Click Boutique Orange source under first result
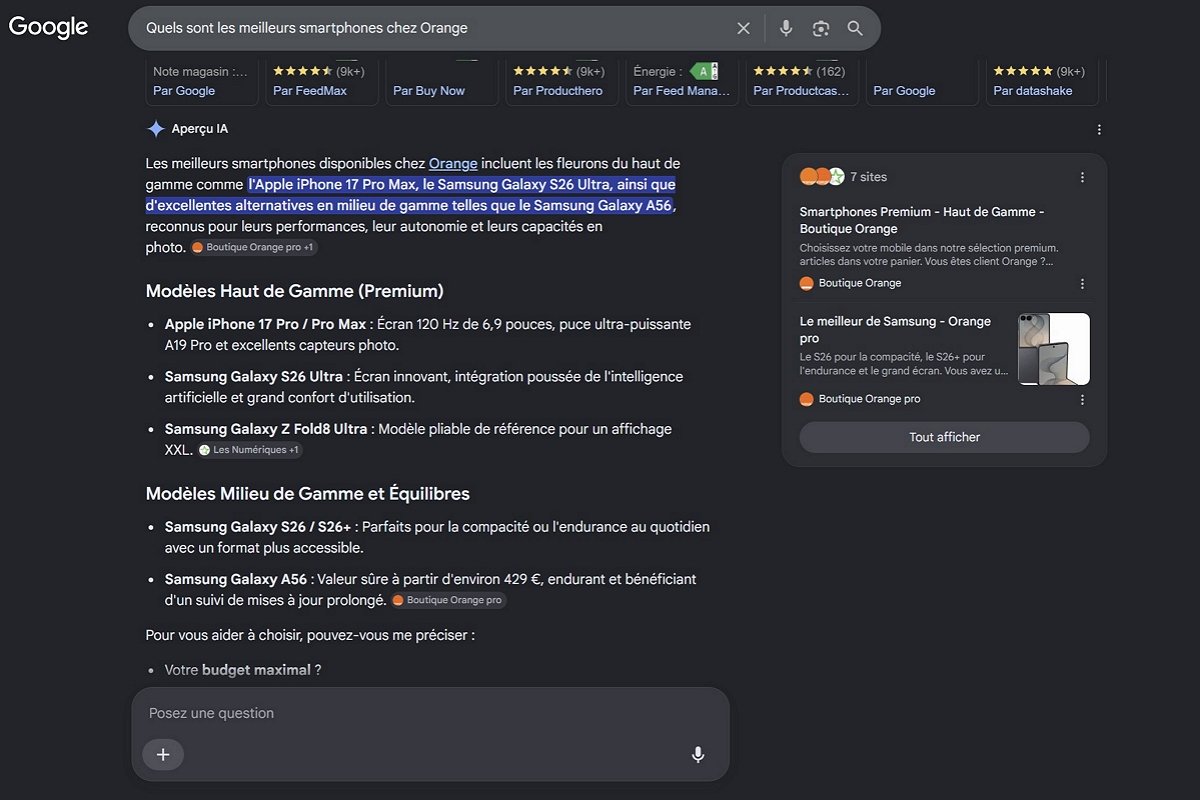The width and height of the screenshot is (1200, 800). click(851, 283)
